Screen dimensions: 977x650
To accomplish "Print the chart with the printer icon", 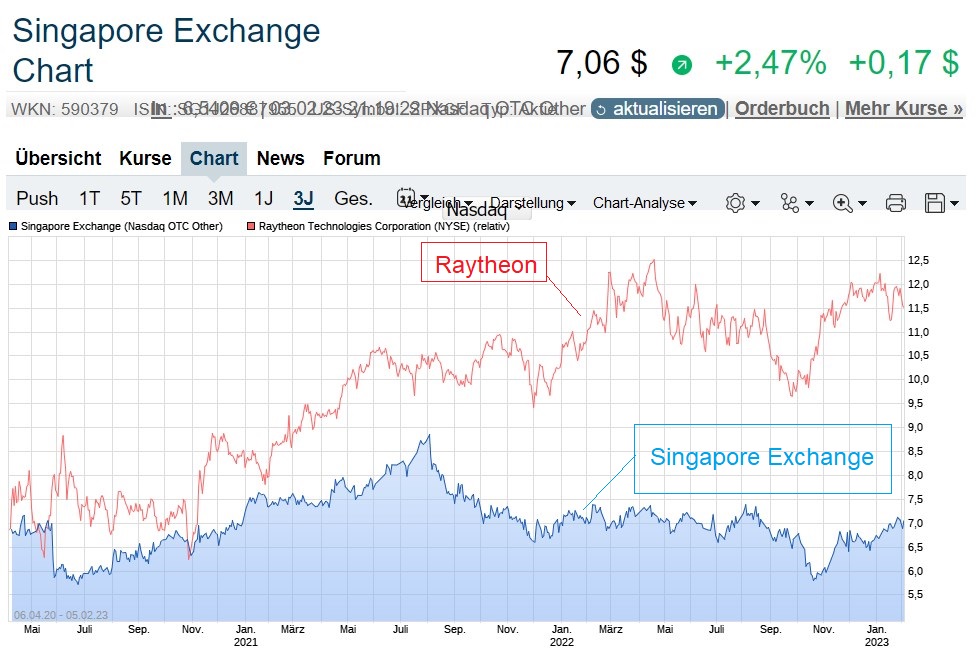I will coord(895,203).
